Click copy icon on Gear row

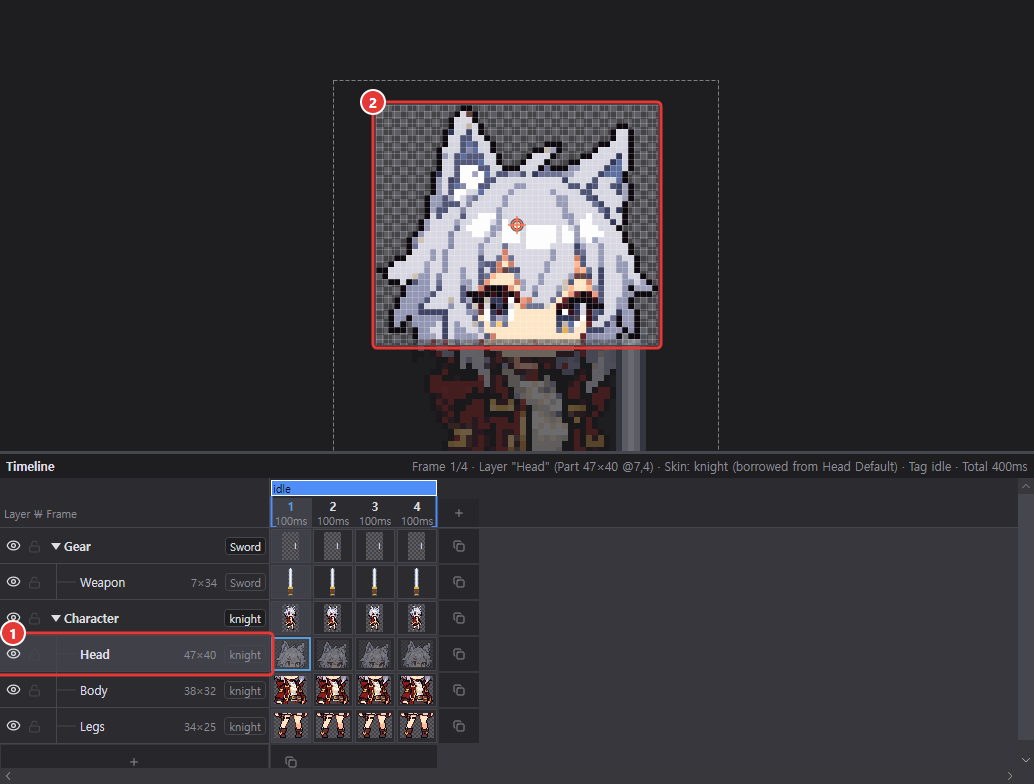(459, 546)
